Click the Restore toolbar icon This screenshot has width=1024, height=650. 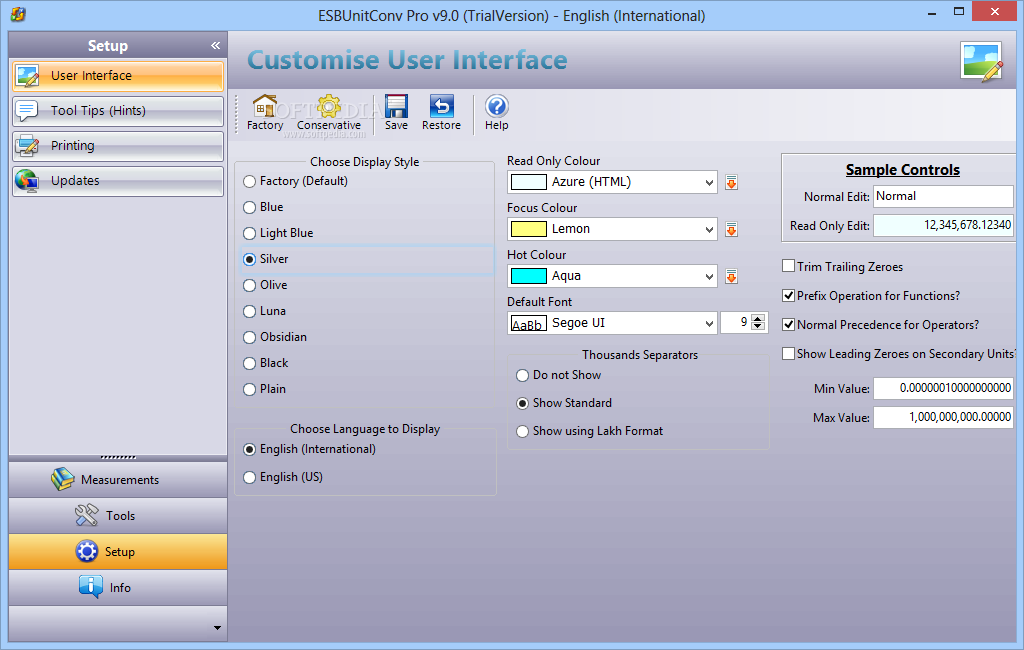tap(441, 106)
